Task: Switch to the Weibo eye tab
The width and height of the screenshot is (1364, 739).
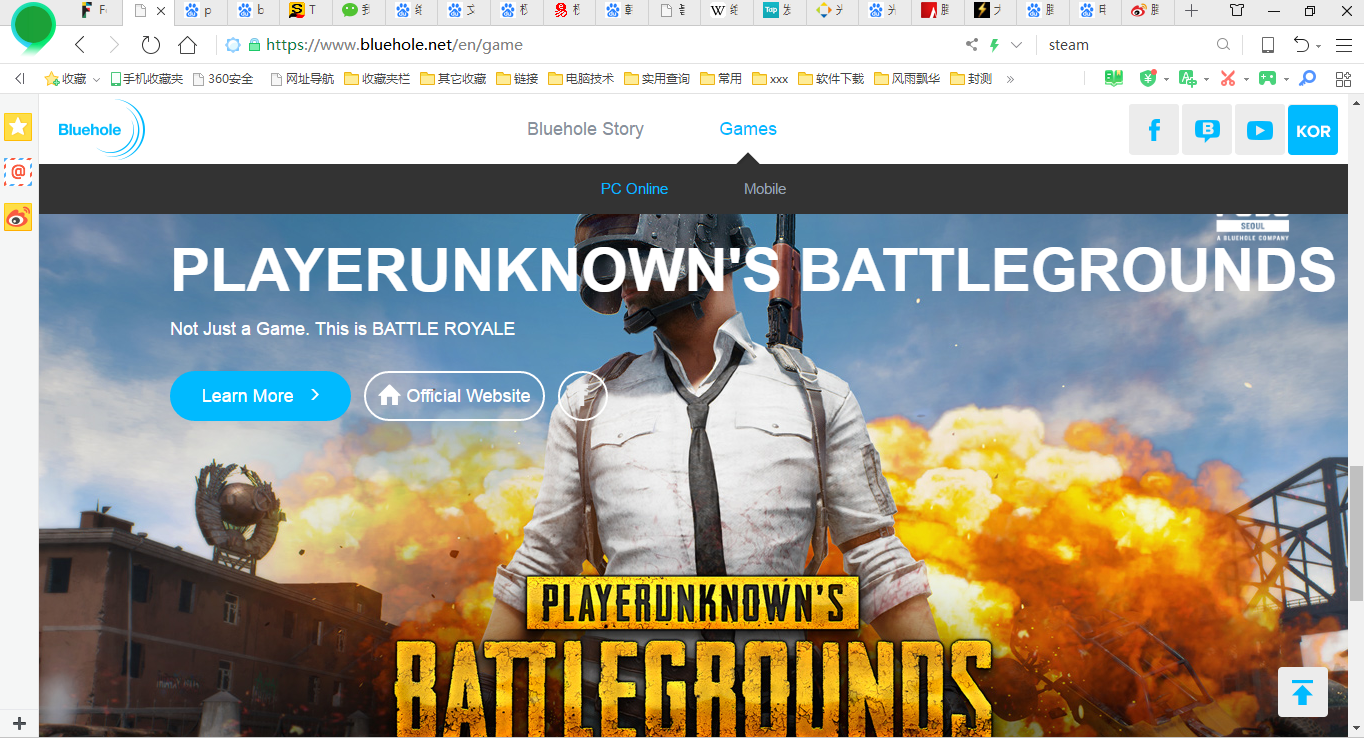Action: [x=1149, y=11]
